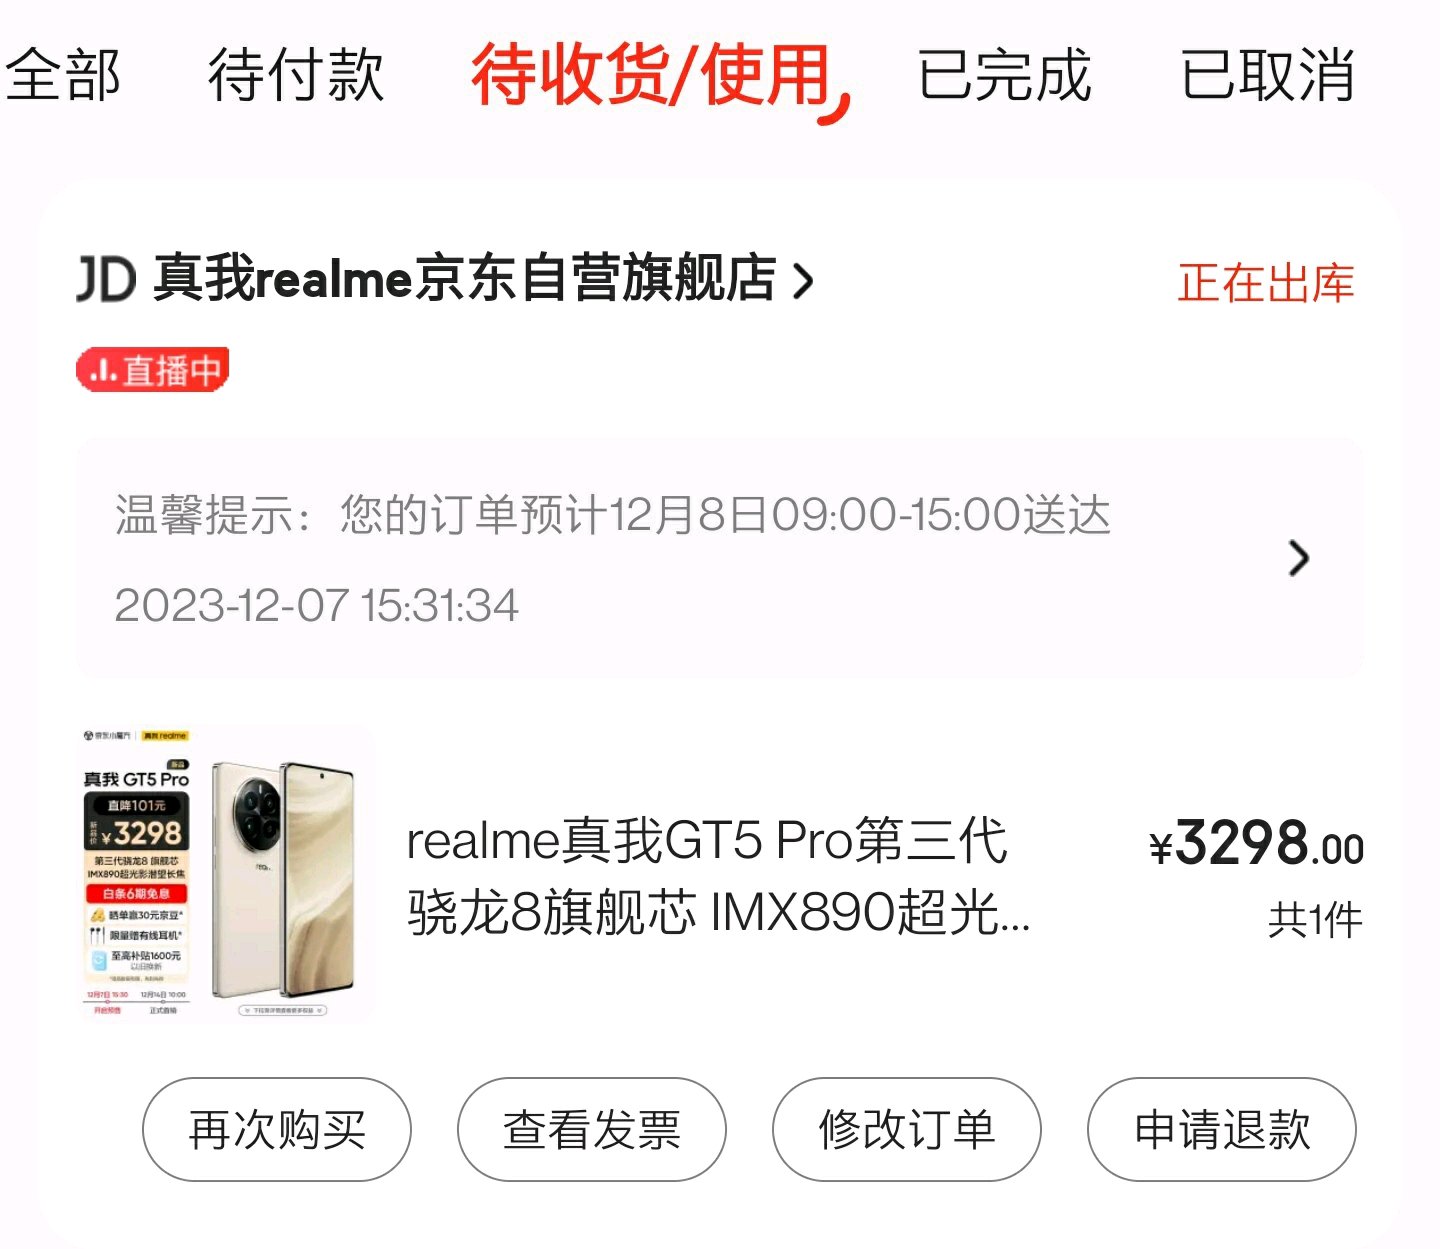View the 正在出库 order status

point(1266,283)
